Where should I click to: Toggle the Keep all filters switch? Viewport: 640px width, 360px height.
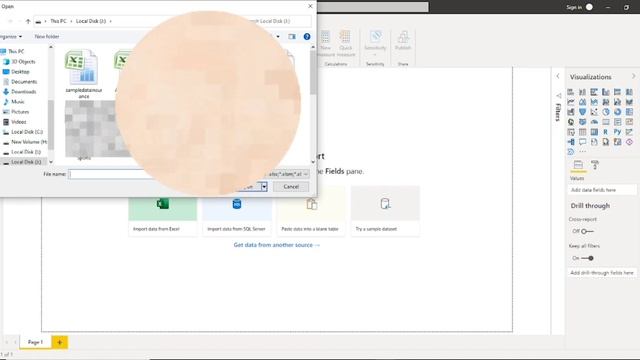coord(588,258)
